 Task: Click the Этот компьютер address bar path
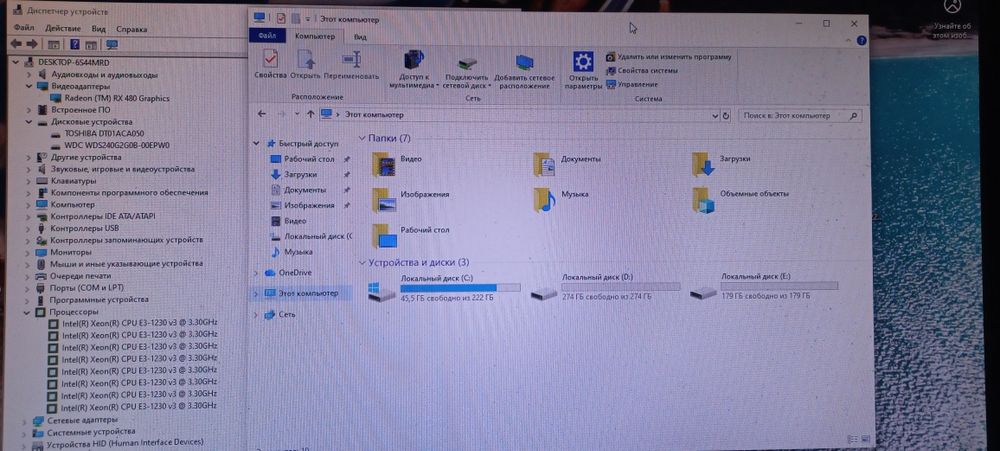click(x=374, y=115)
